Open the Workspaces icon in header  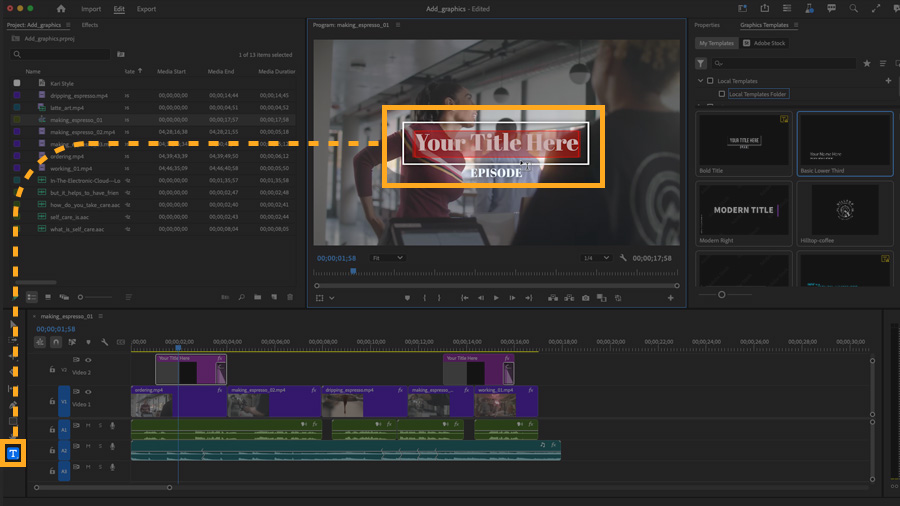(x=743, y=8)
